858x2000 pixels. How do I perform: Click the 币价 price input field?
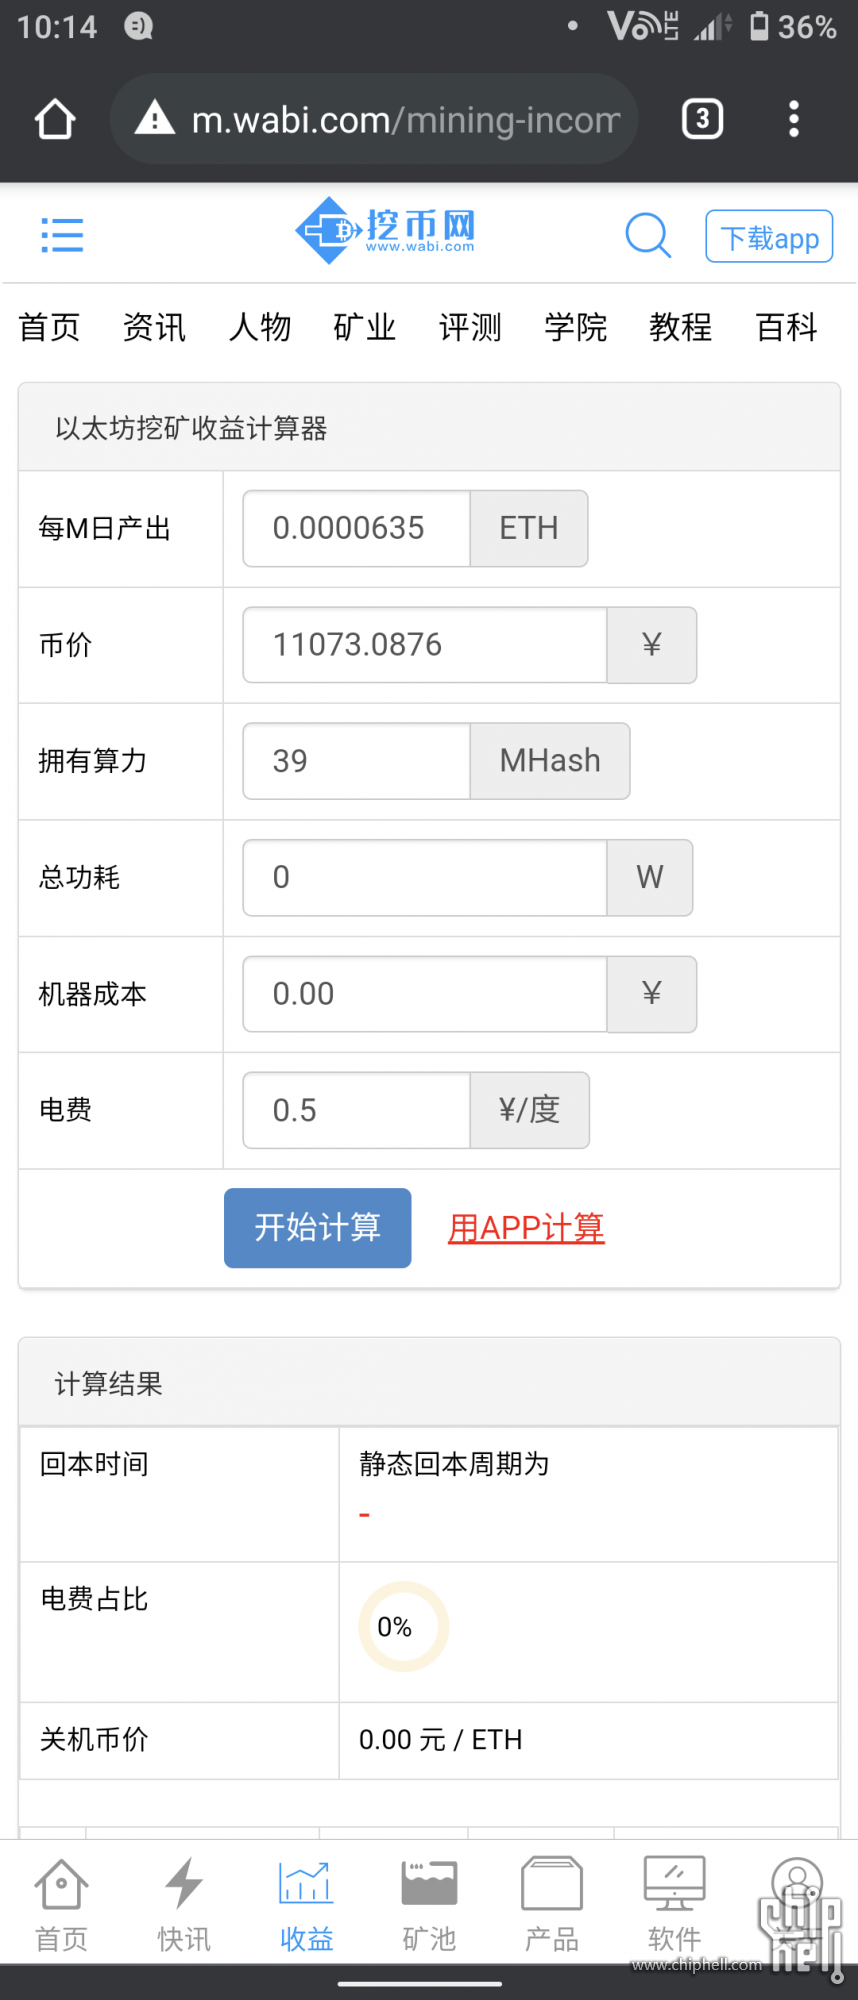pos(425,645)
